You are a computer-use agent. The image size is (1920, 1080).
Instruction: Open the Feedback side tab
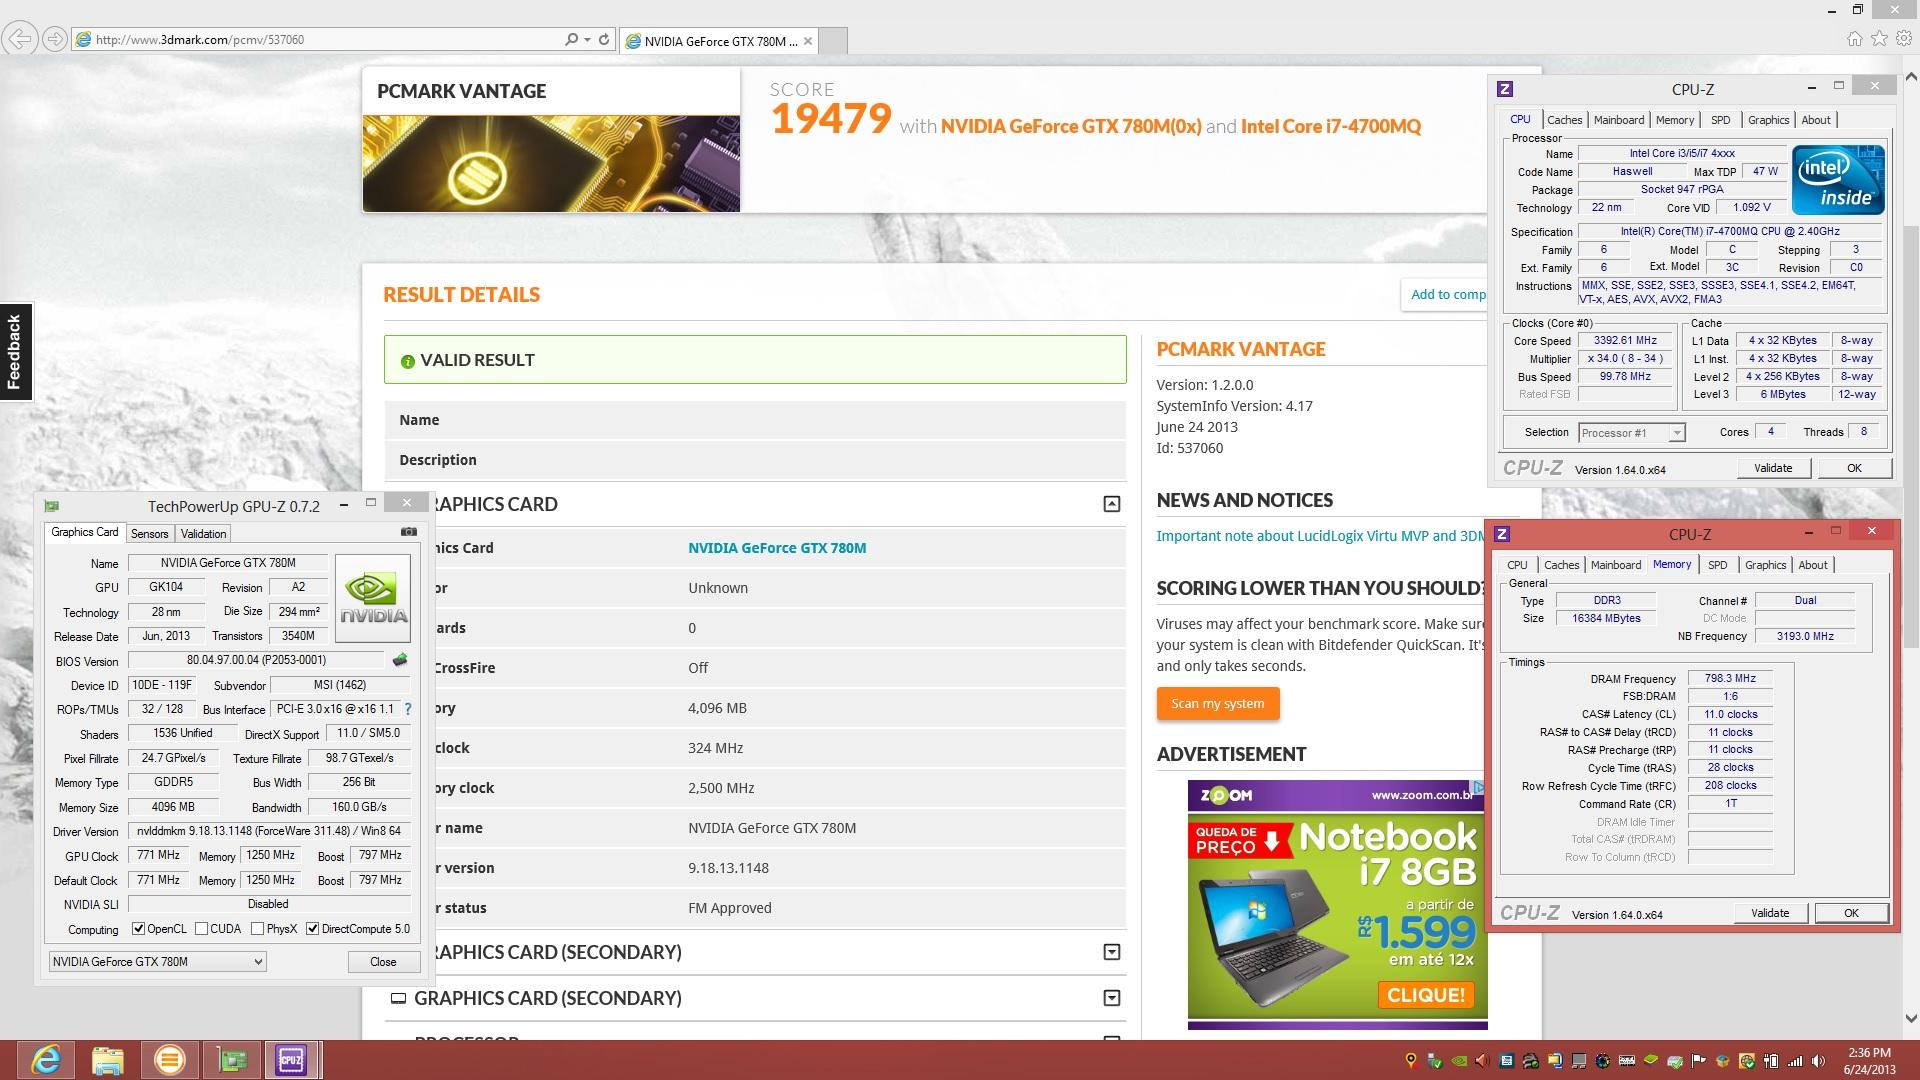point(15,352)
